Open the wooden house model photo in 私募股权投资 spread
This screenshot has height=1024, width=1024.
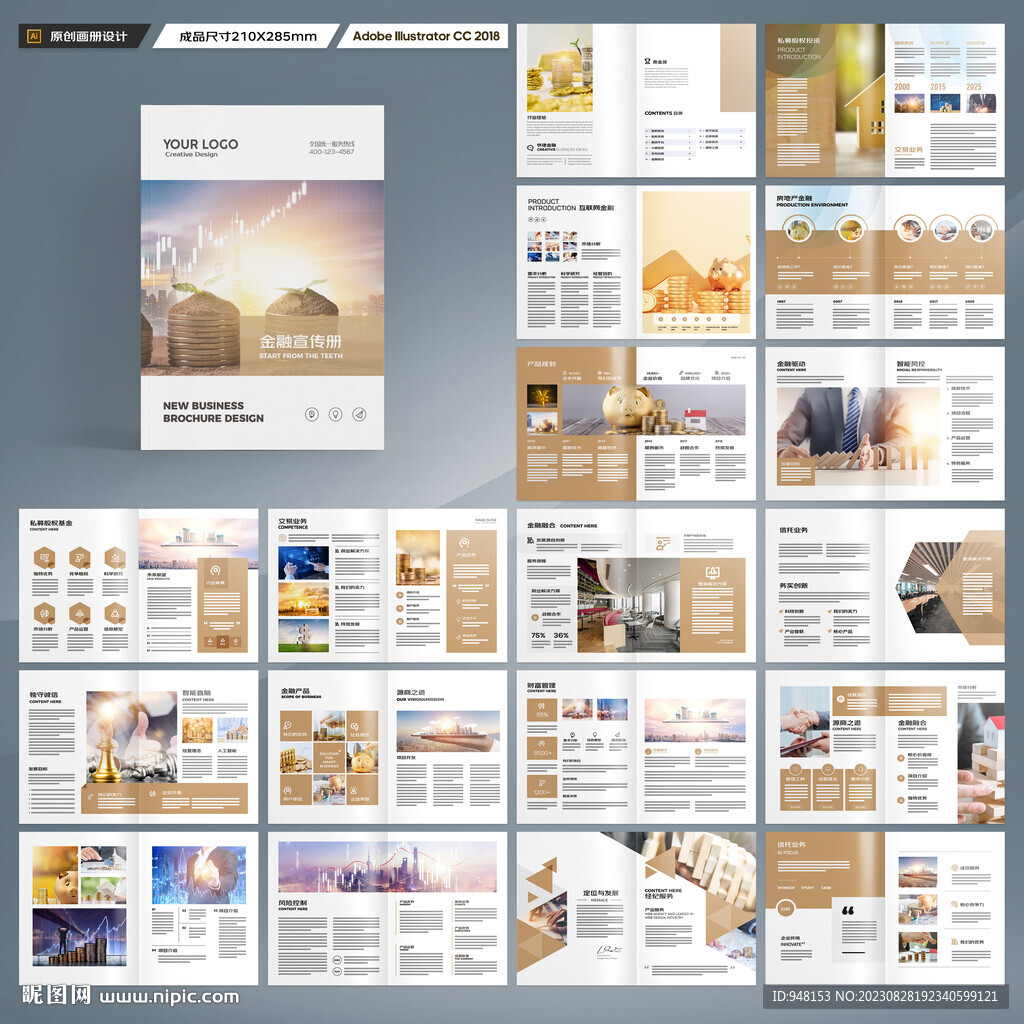coord(860,101)
